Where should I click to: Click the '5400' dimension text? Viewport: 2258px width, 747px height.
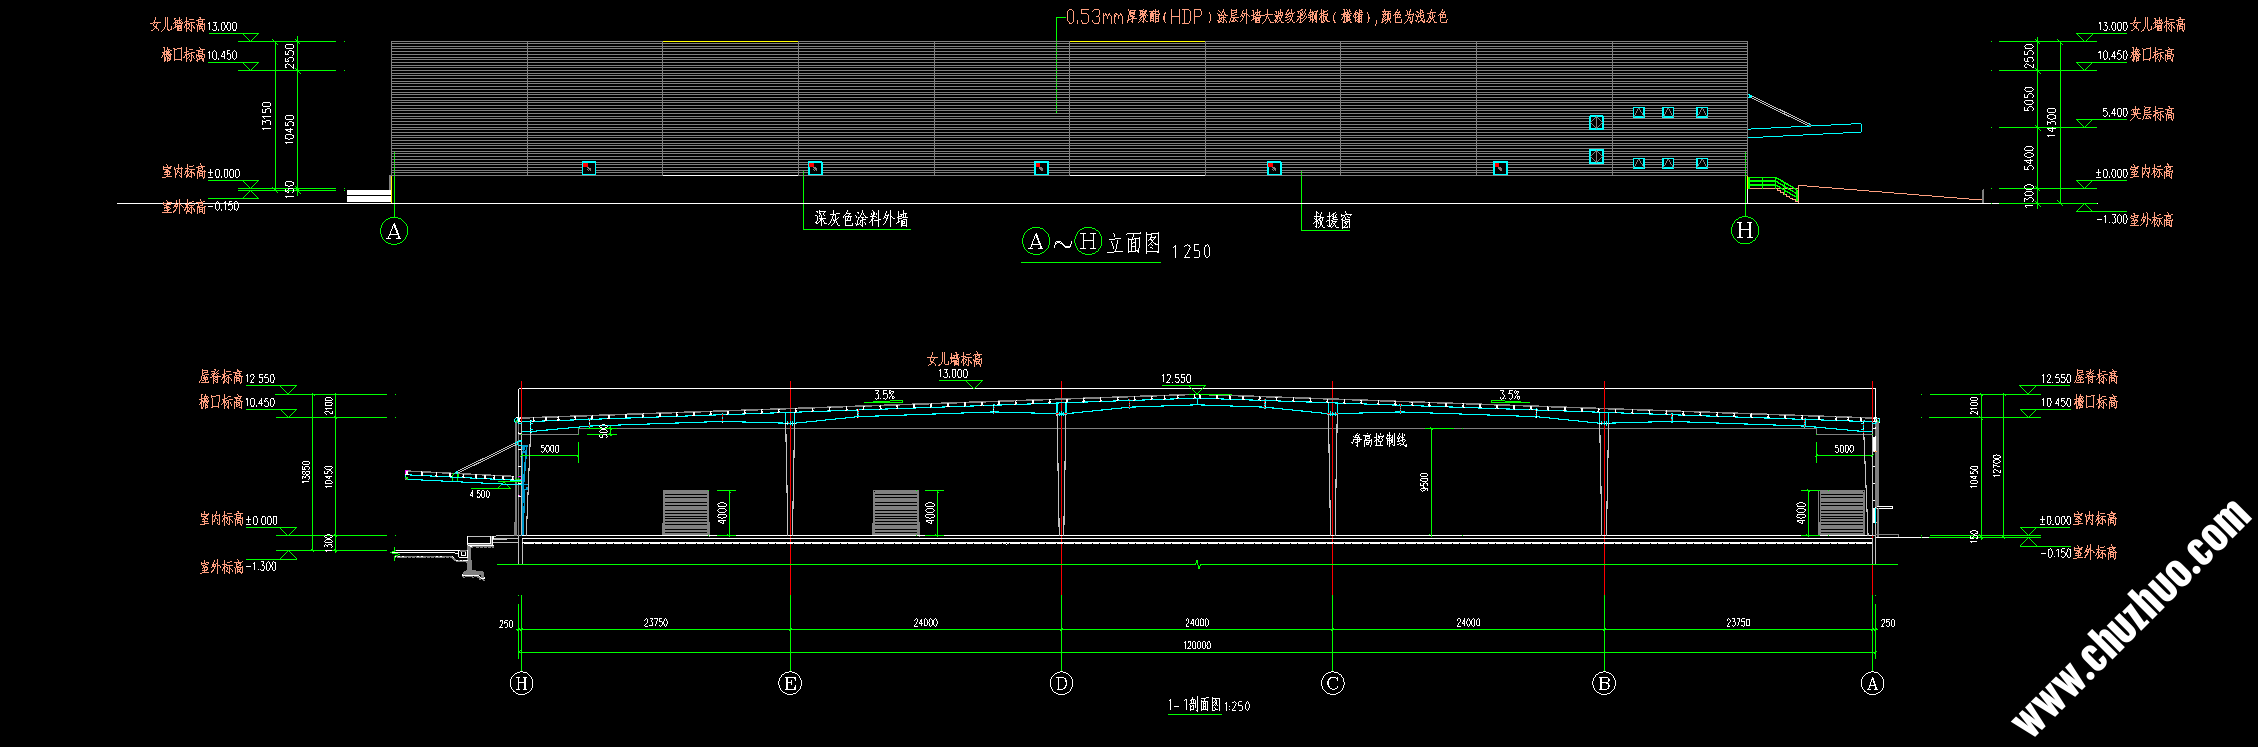click(2029, 157)
